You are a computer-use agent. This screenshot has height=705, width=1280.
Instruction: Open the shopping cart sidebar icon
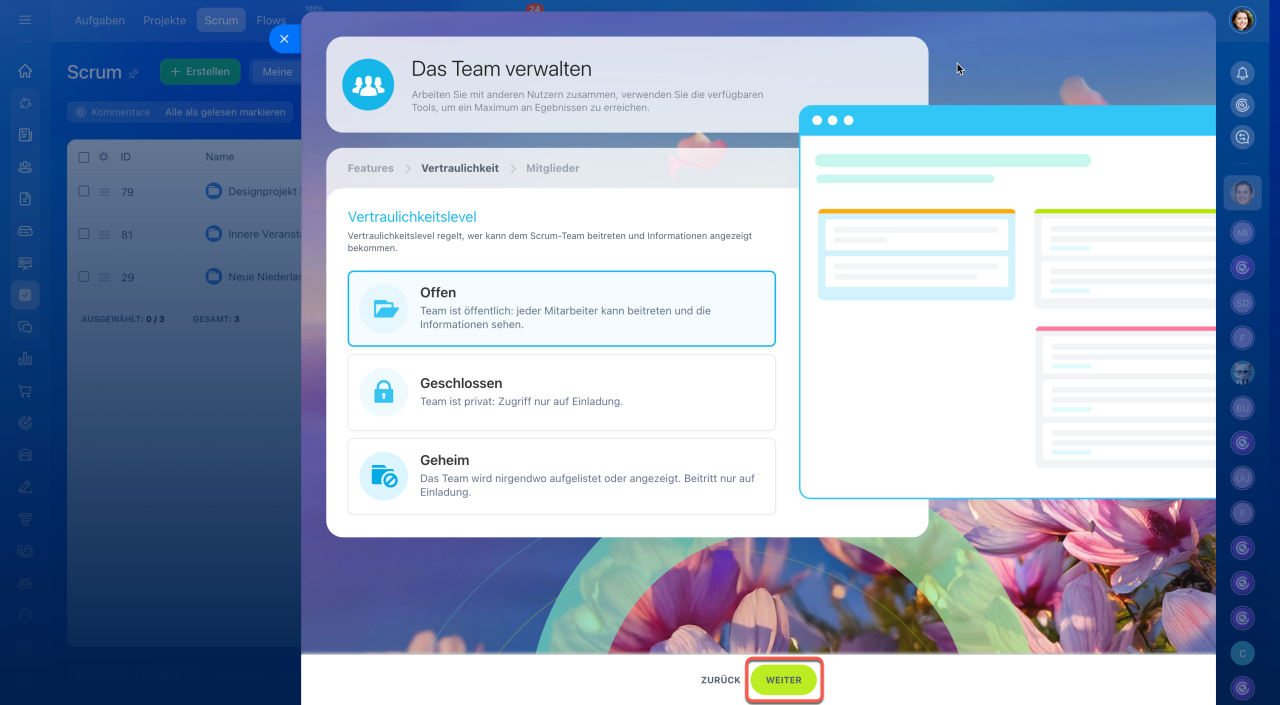tap(25, 391)
